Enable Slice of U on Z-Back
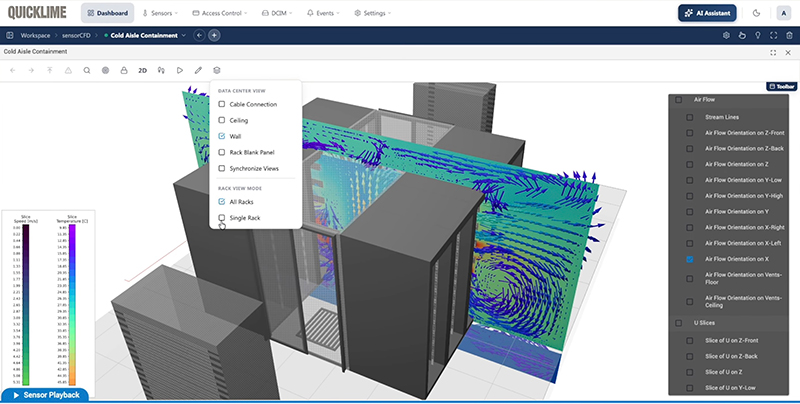The image size is (800, 404). [x=690, y=357]
